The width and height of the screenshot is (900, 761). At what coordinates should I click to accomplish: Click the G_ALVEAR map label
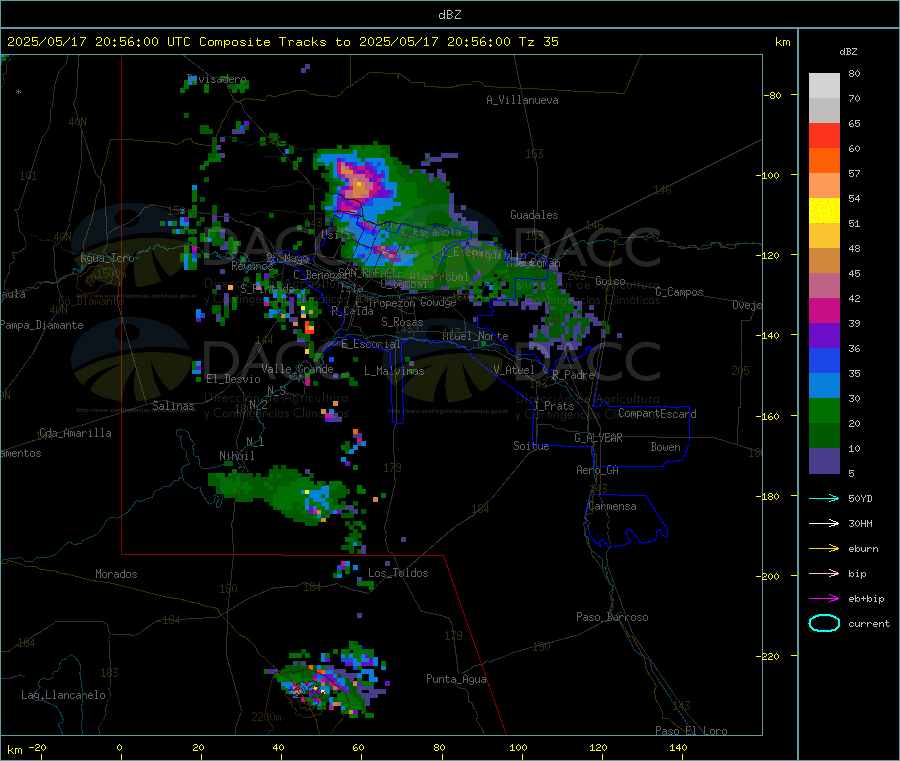[598, 438]
